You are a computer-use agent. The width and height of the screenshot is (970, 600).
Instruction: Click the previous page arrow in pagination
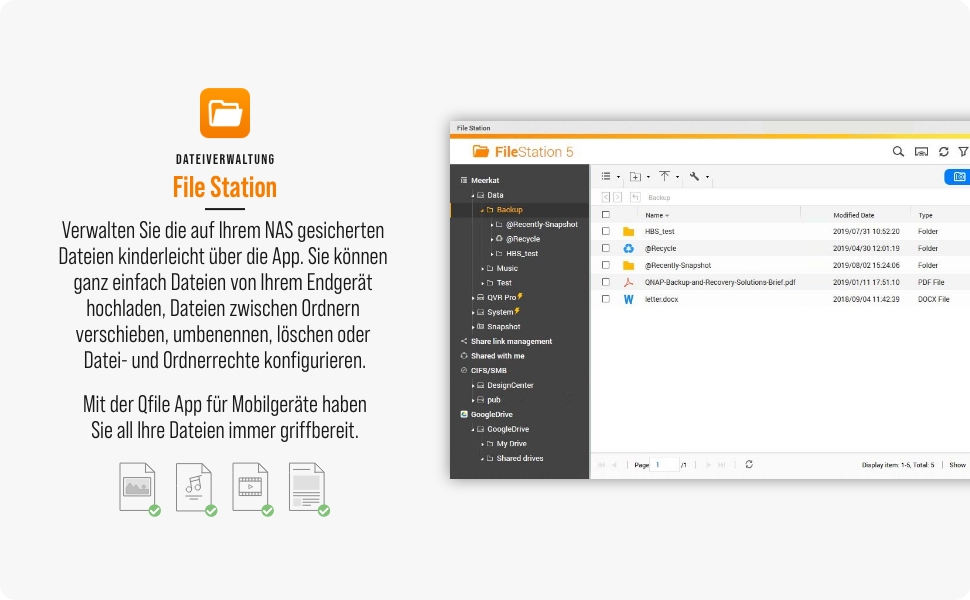pos(614,465)
